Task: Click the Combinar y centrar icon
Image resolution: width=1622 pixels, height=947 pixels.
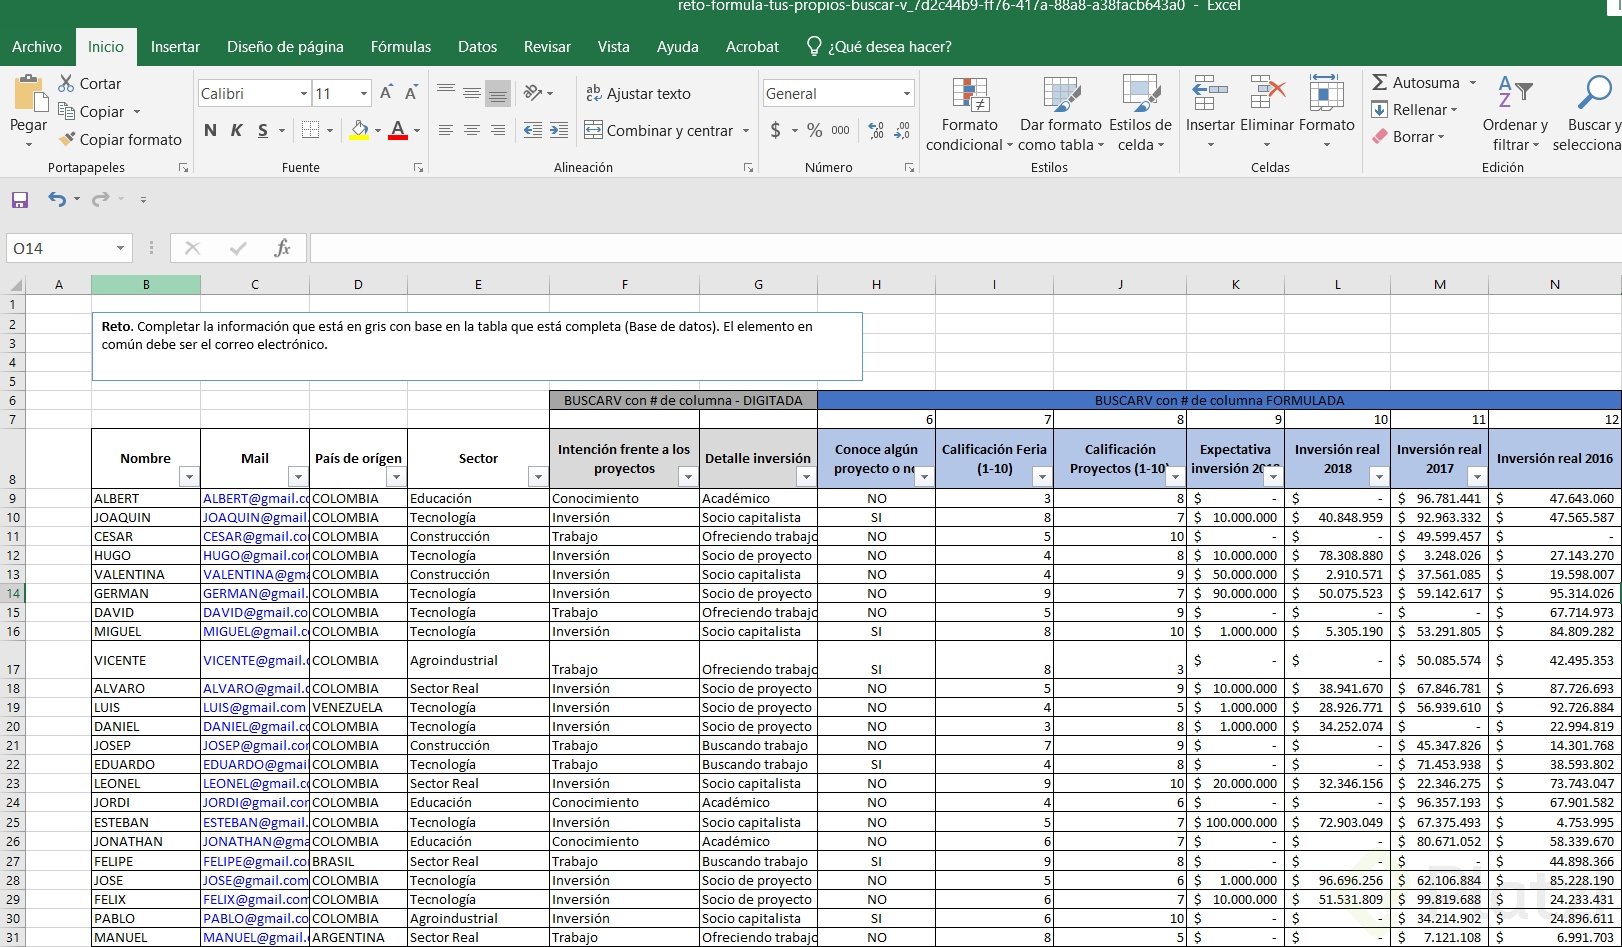Action: pyautogui.click(x=594, y=131)
